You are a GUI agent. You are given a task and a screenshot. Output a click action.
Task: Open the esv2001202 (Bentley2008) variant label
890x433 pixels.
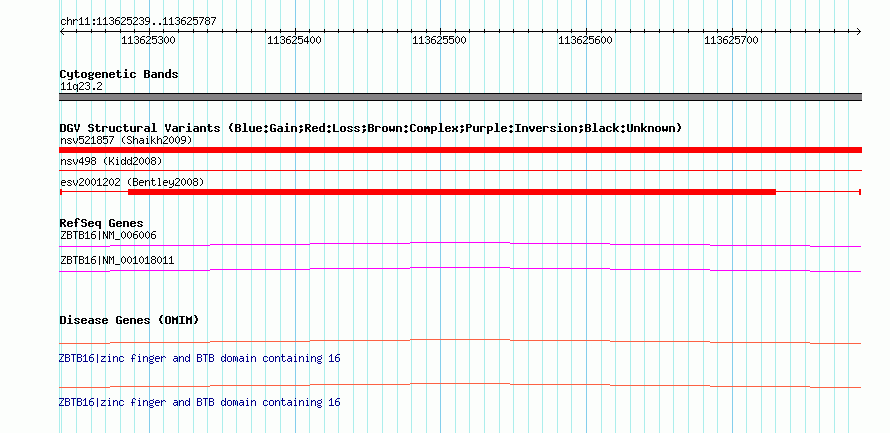pos(132,182)
